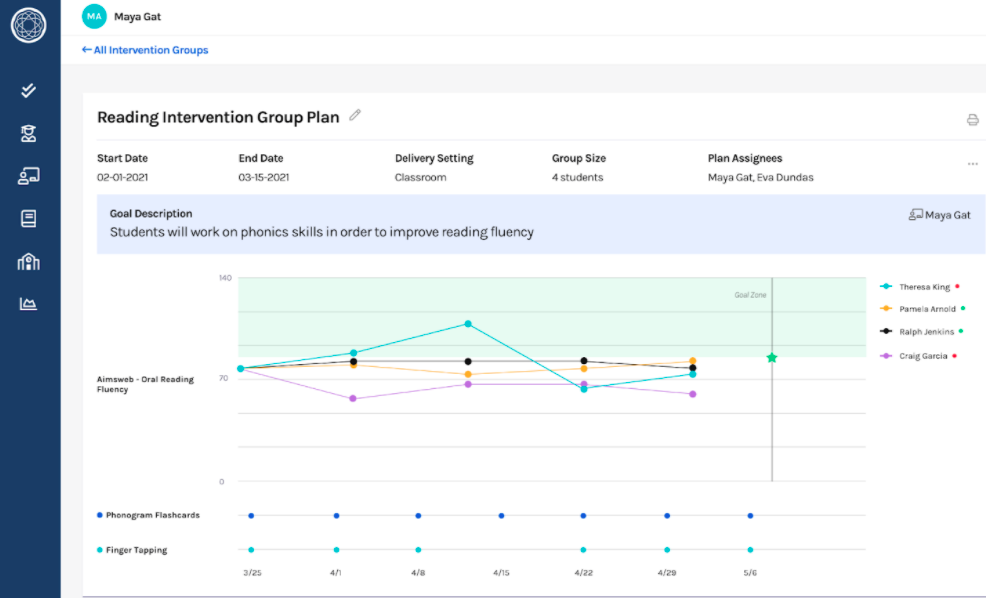
Task: Select the green goal star on the chart
Action: coord(771,357)
